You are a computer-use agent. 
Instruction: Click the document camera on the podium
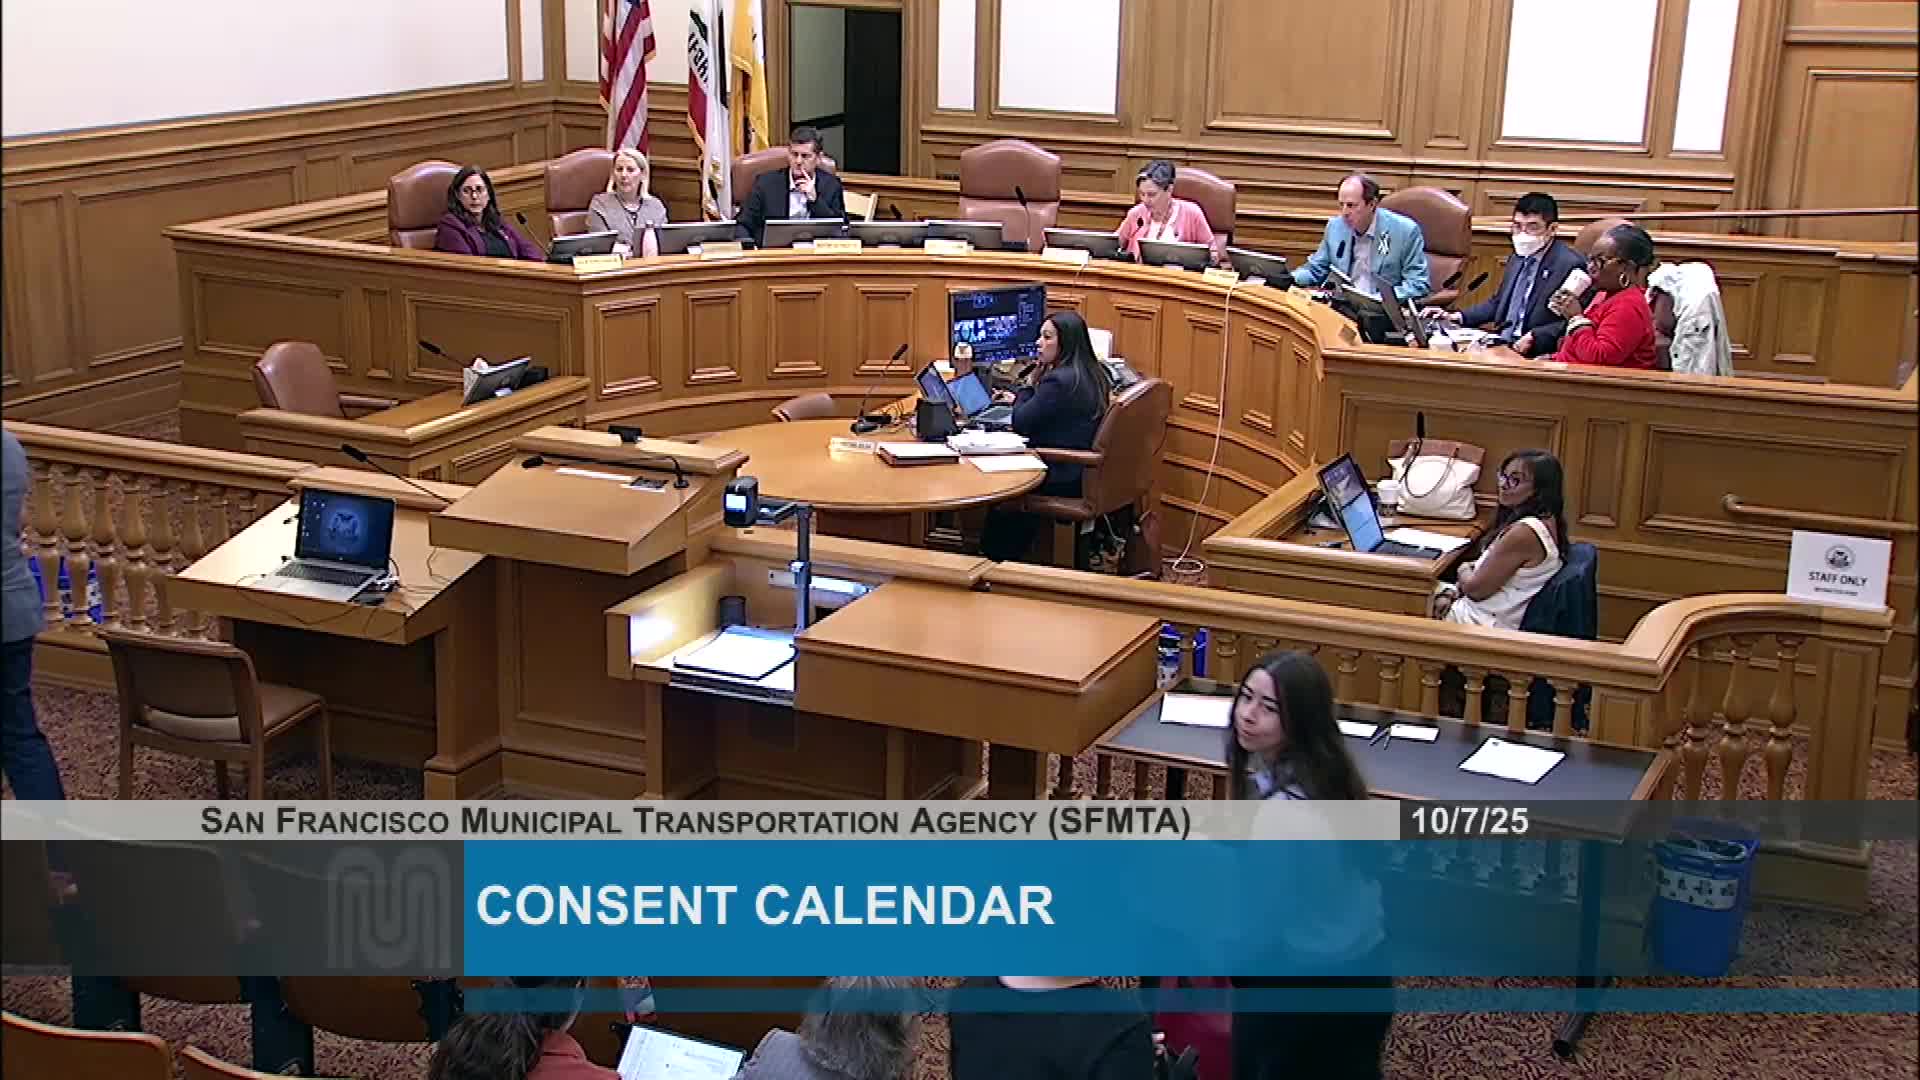tap(742, 501)
